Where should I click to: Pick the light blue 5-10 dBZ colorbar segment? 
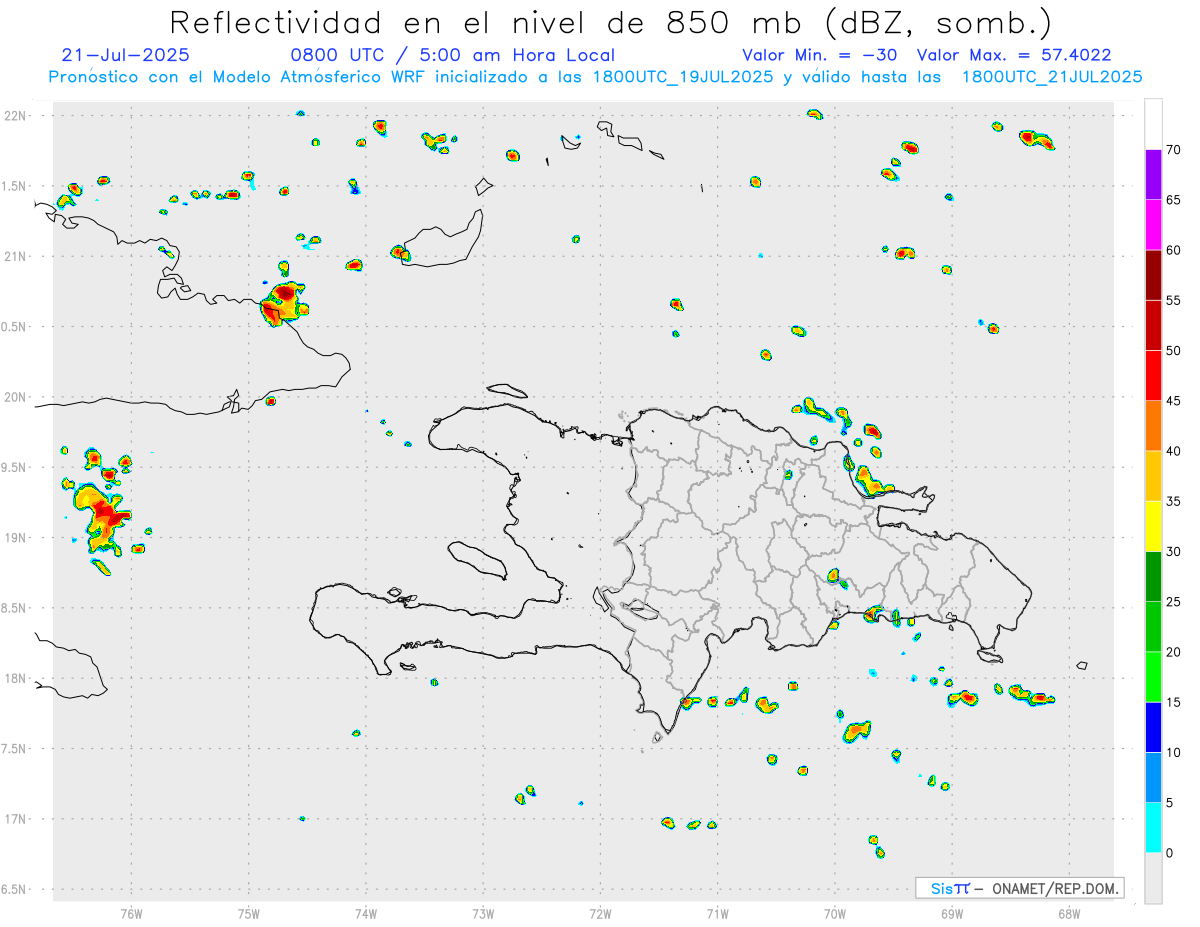point(1153,777)
